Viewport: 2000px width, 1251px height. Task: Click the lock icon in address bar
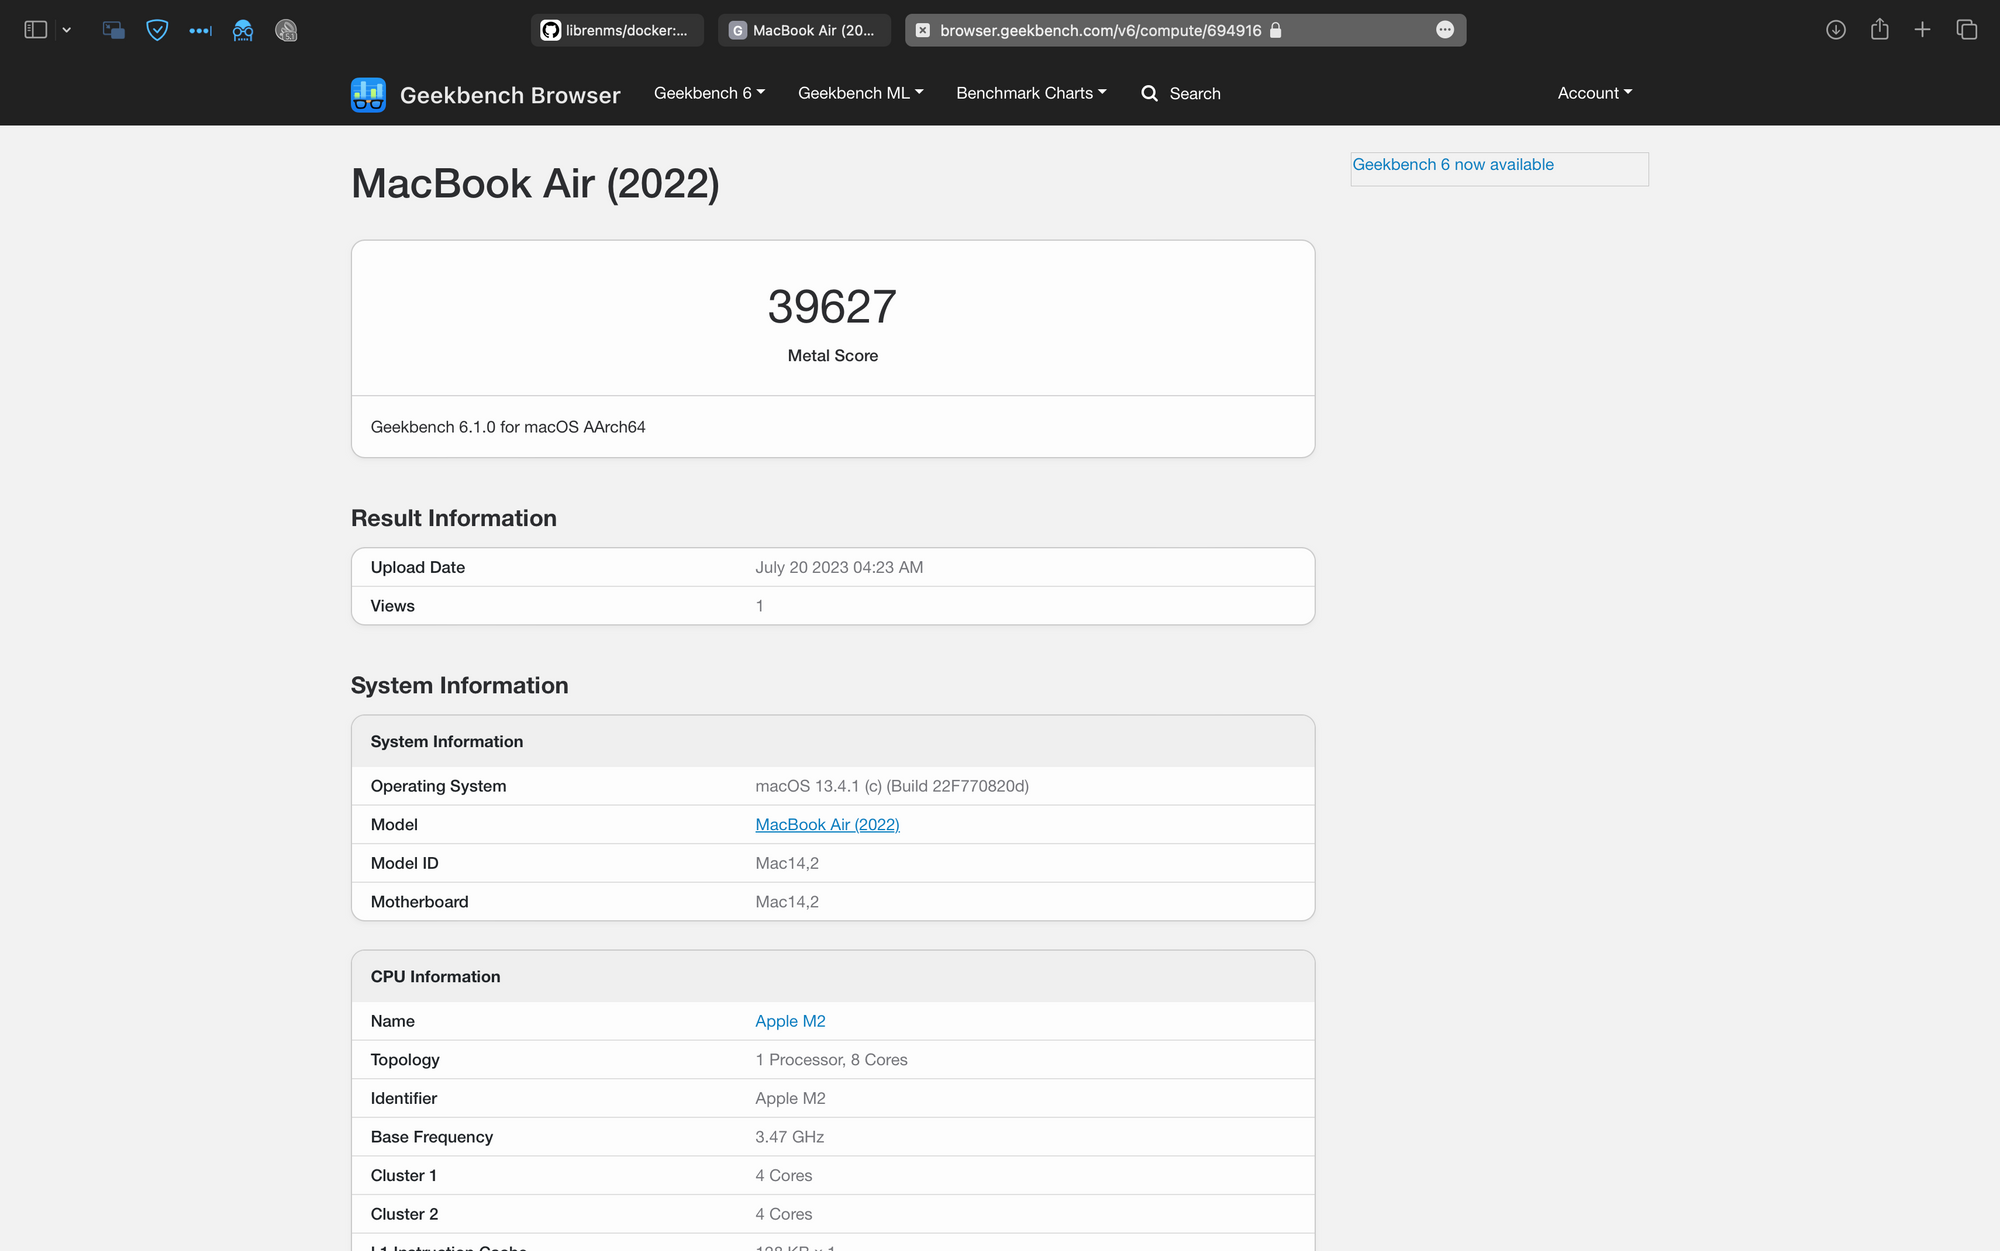(1275, 30)
